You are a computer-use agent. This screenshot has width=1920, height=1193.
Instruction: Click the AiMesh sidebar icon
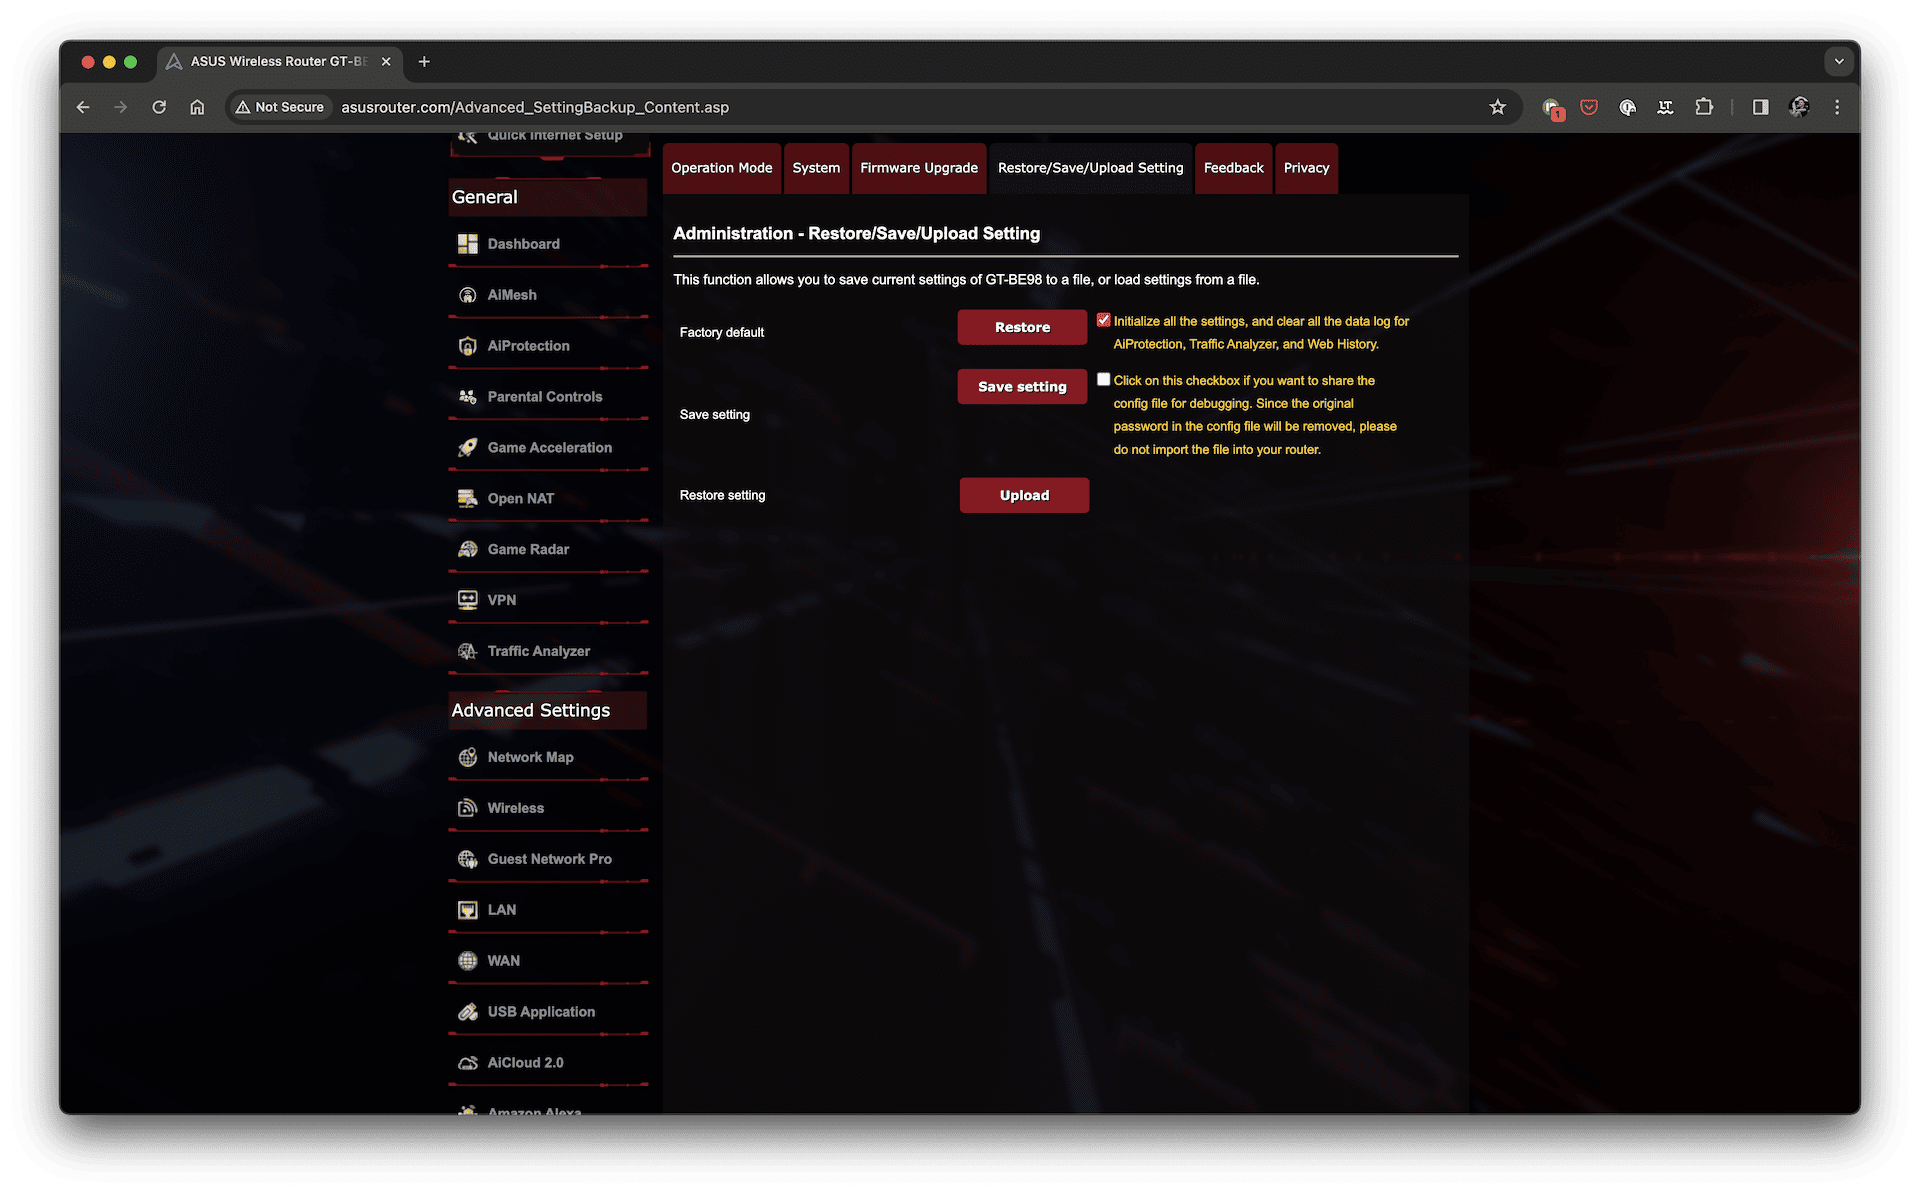pyautogui.click(x=467, y=295)
